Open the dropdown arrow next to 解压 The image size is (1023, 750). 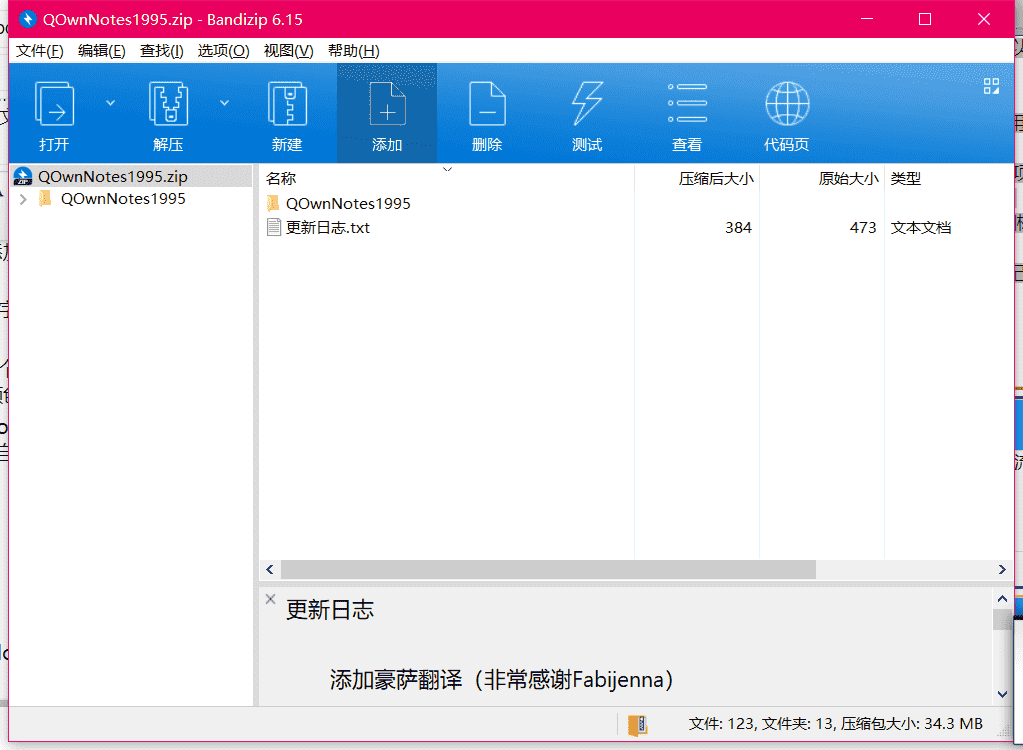coord(224,103)
